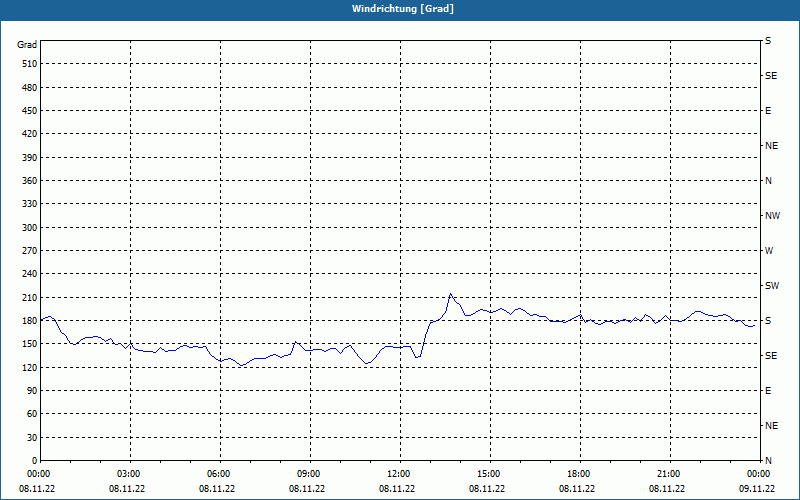Select the 08.11.22 date under 12:00
This screenshot has height=500, width=800.
(x=397, y=488)
